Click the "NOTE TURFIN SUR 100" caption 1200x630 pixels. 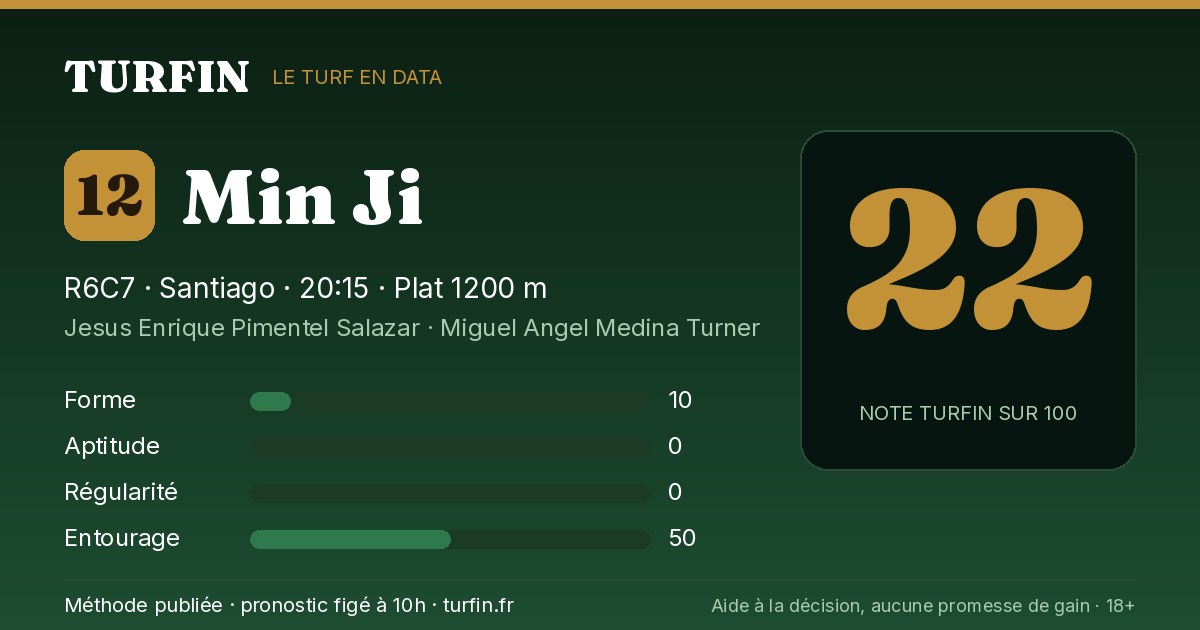coord(968,413)
